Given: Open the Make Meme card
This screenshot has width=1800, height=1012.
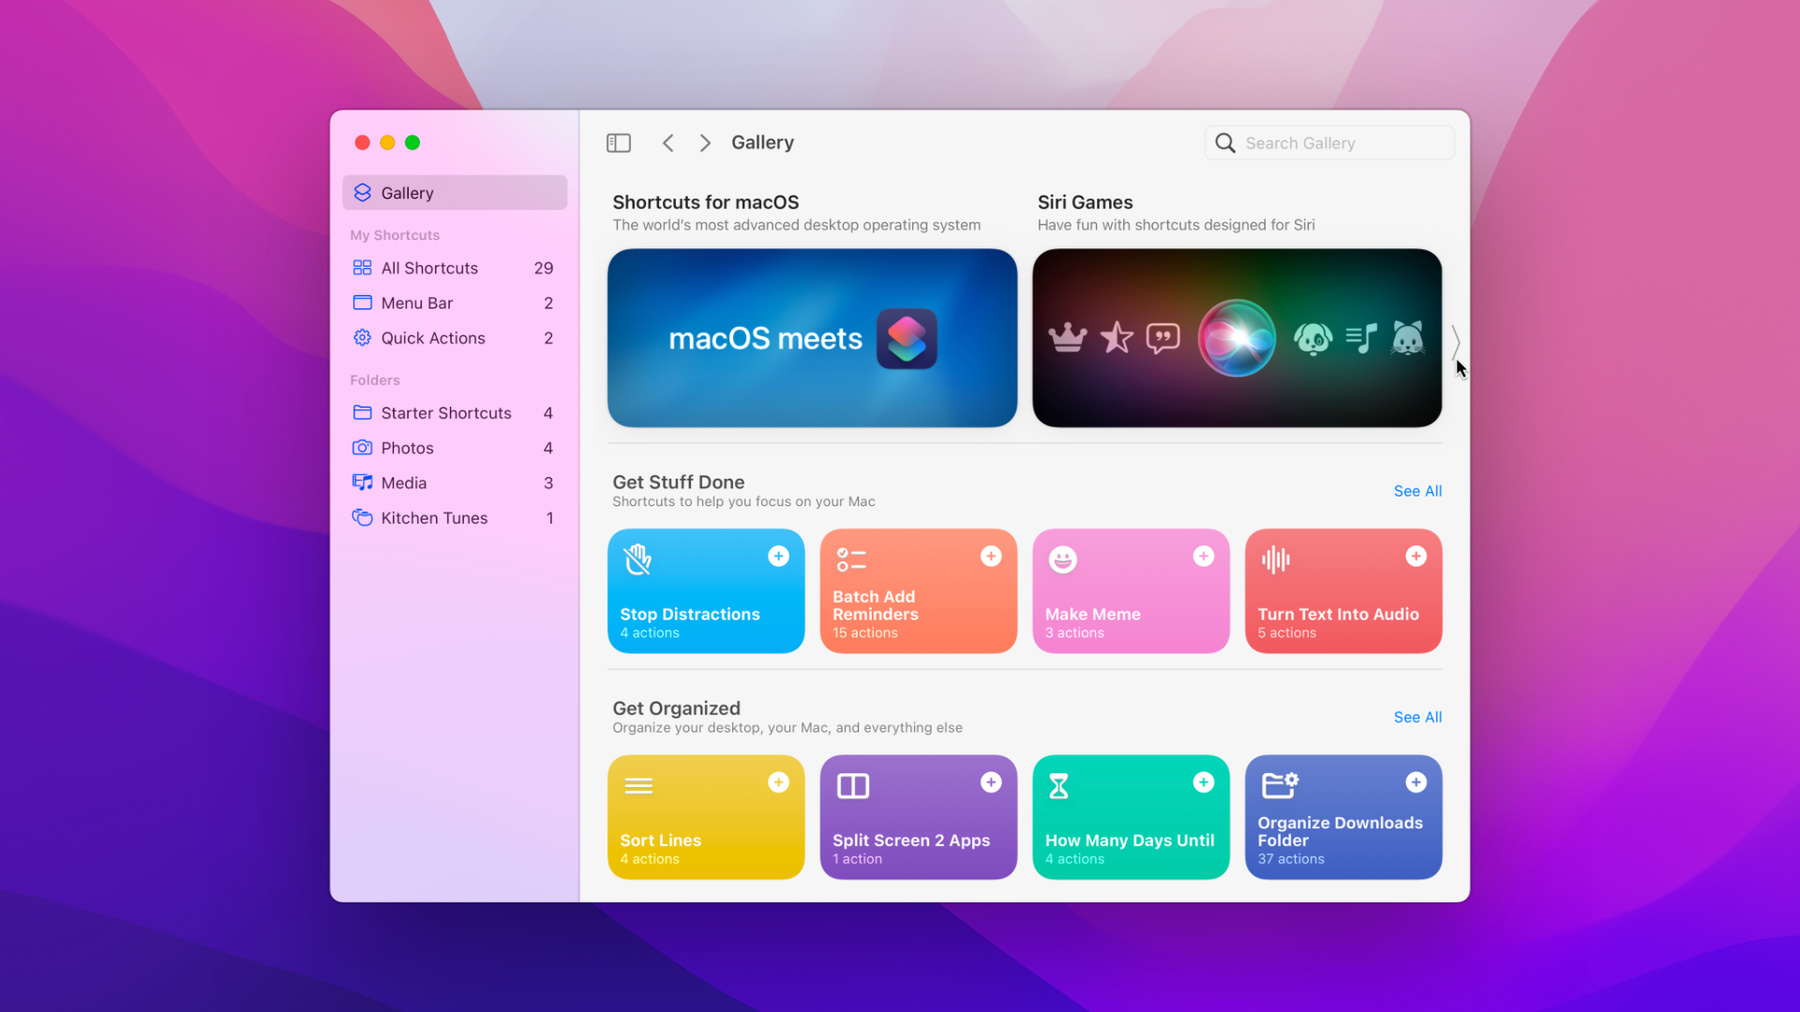Looking at the screenshot, I should click(x=1131, y=591).
